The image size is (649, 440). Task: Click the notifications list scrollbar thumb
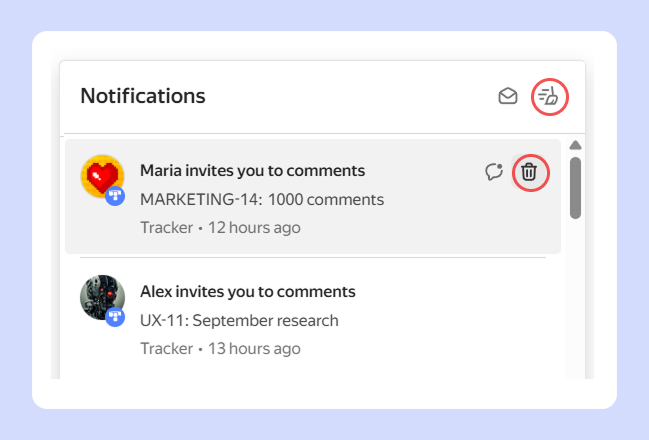pyautogui.click(x=575, y=187)
